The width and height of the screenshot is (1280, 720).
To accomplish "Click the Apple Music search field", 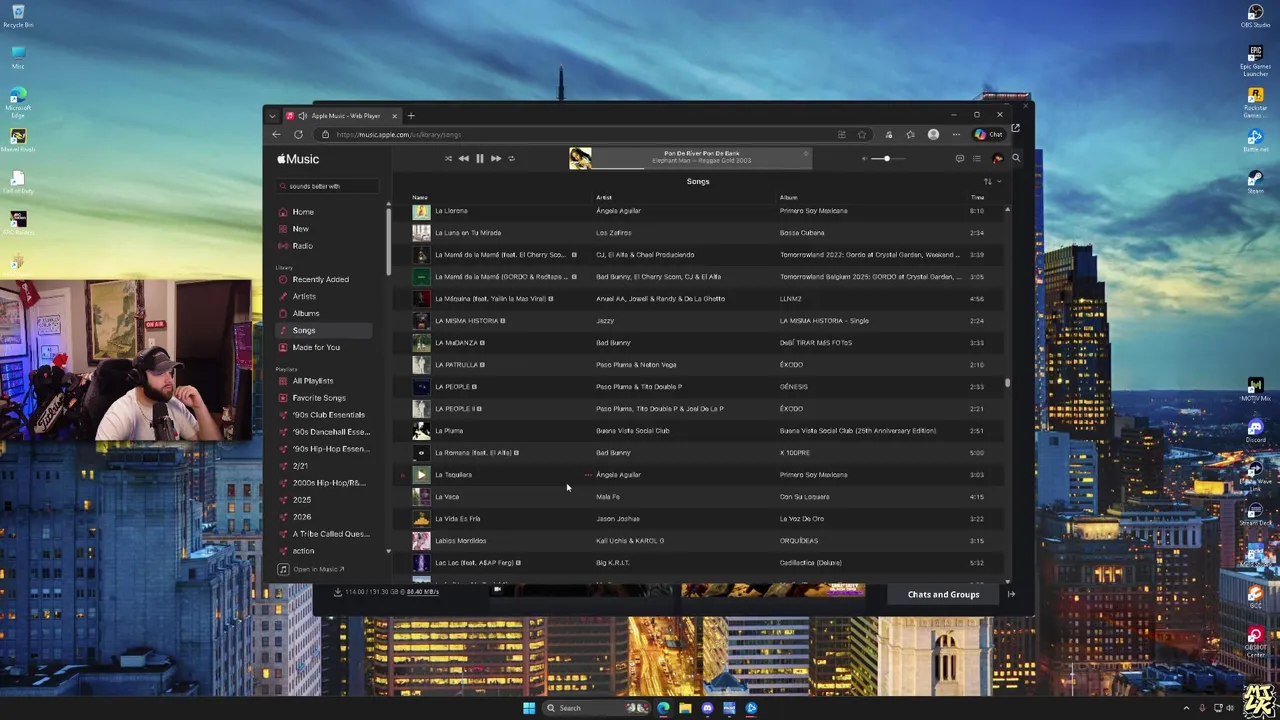I will [328, 186].
